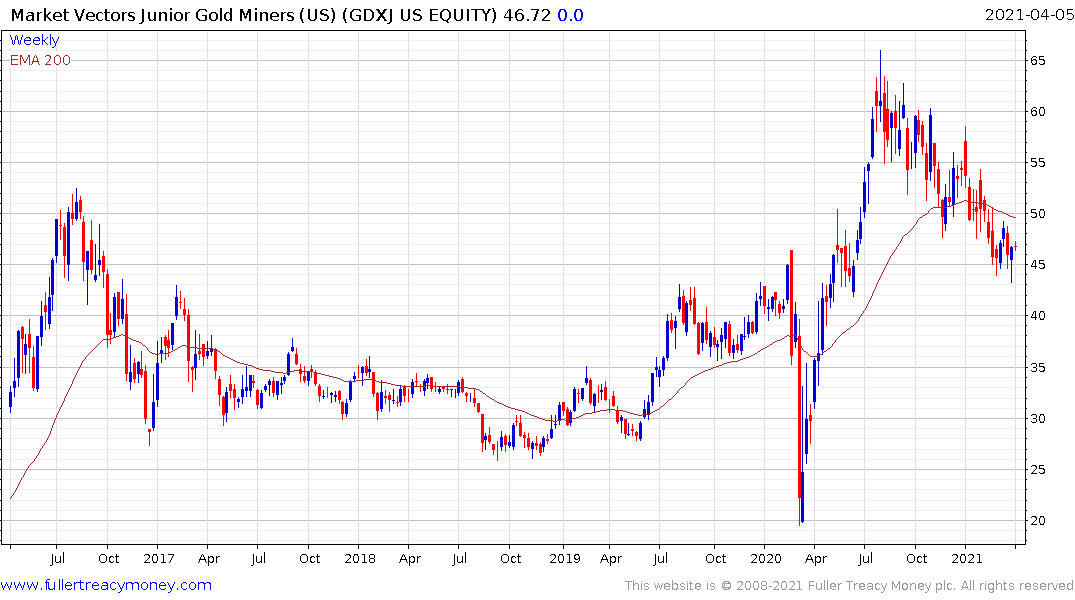Click the 45 price axis label
The image size is (1075, 600).
click(1038, 265)
